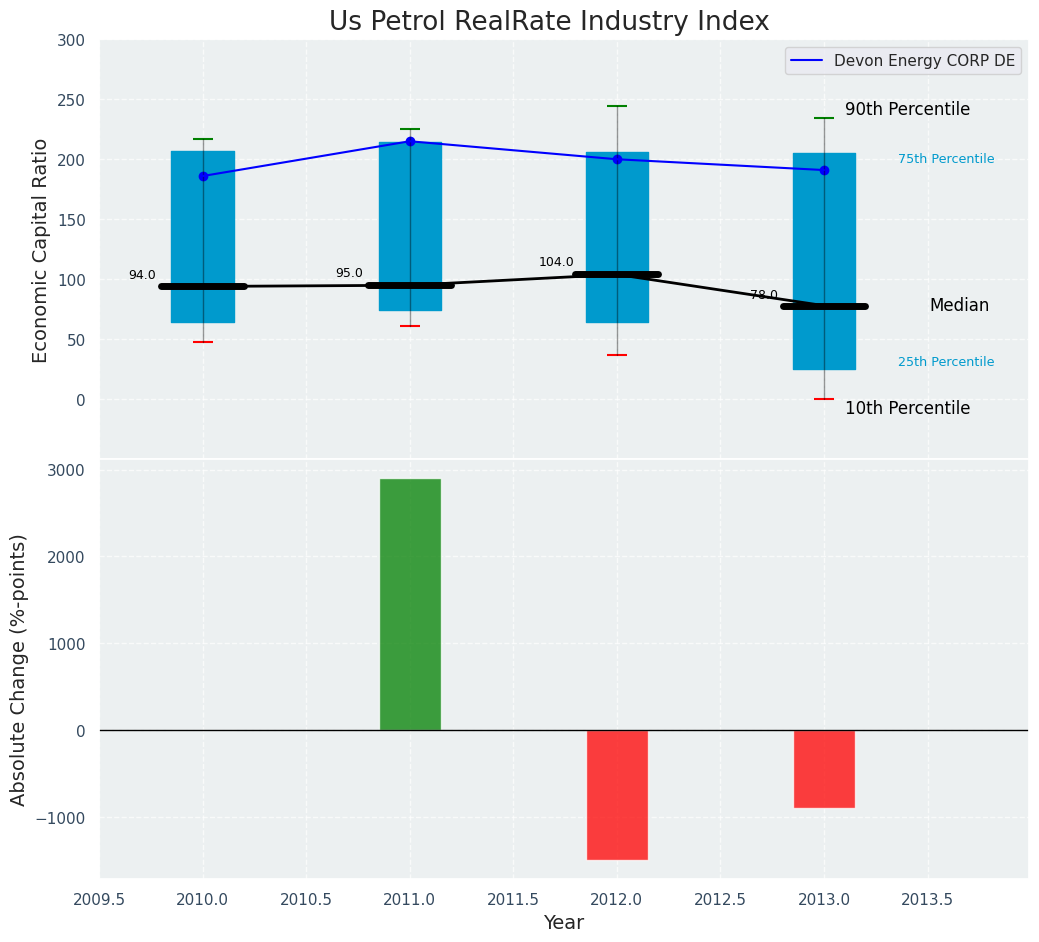Click the red absolute change bar for 2012
This screenshot has width=1039, height=942.
point(617,794)
